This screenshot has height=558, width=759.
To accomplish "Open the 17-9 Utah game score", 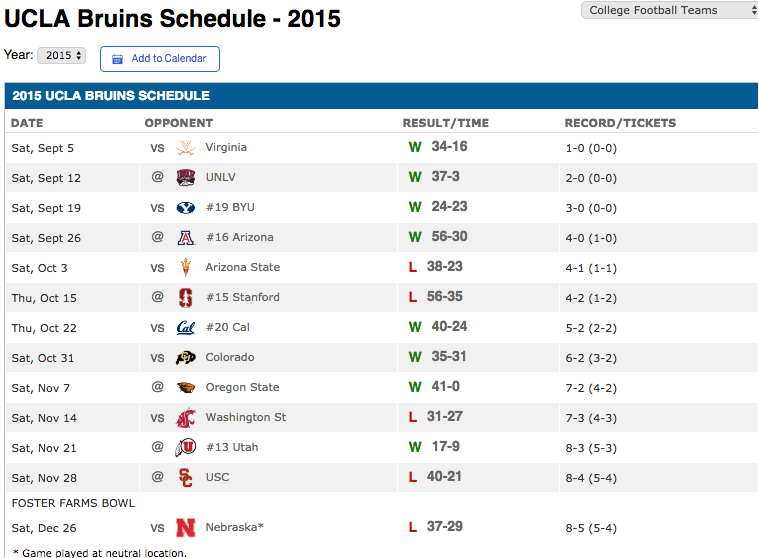I will coord(446,447).
